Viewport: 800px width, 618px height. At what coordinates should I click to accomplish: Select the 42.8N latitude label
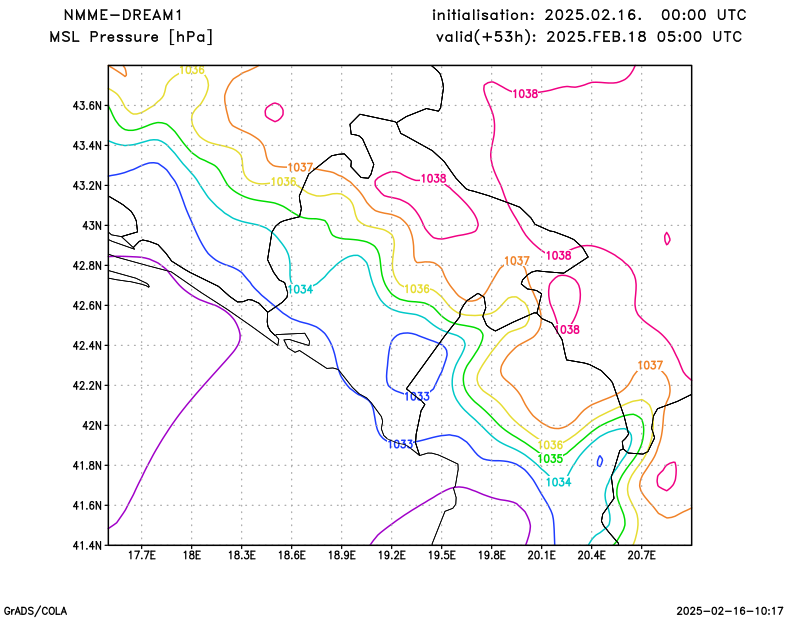click(x=87, y=265)
